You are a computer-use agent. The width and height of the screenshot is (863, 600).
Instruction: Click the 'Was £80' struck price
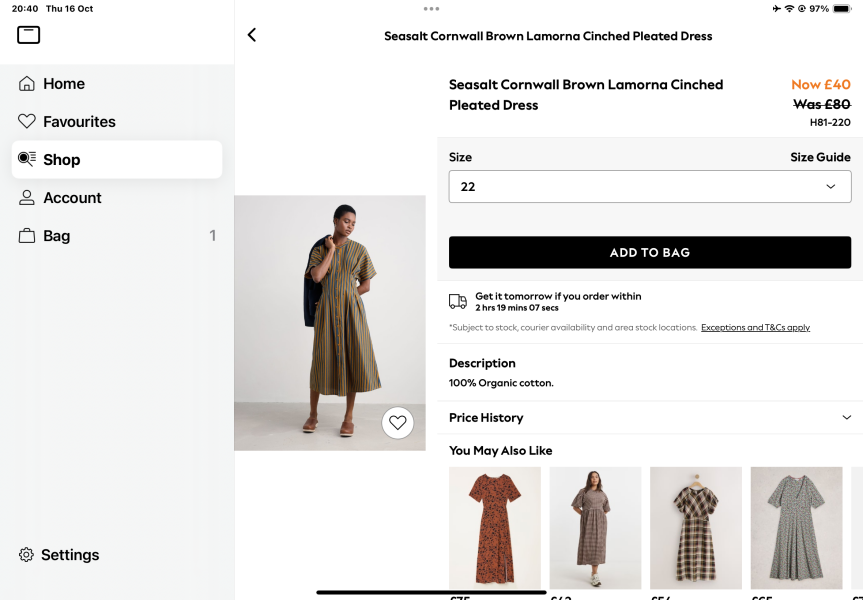[x=822, y=104]
